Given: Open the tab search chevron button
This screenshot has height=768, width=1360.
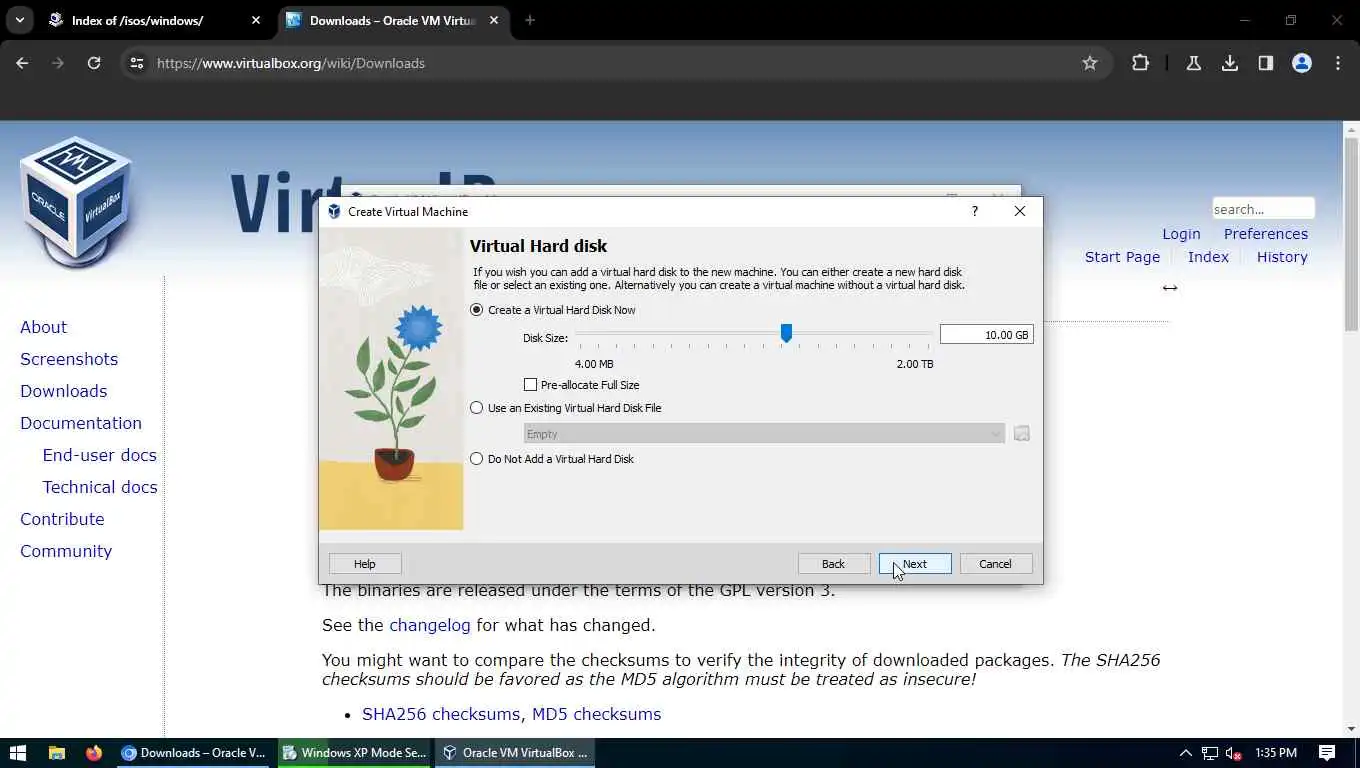Looking at the screenshot, I should tap(19, 20).
